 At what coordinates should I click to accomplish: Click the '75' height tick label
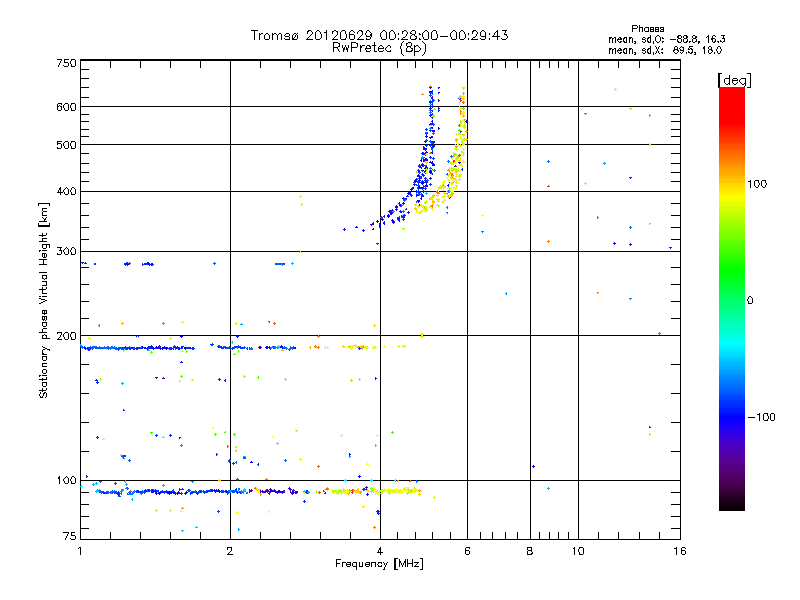click(x=70, y=536)
